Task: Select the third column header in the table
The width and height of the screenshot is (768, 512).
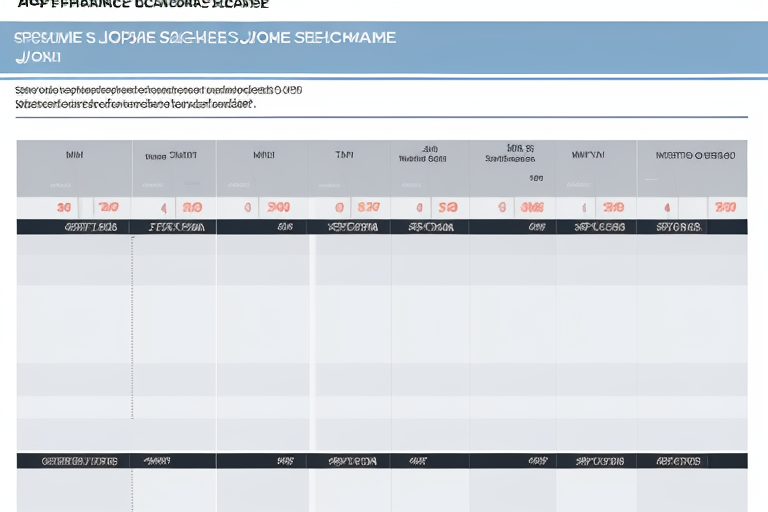Action: (264, 156)
